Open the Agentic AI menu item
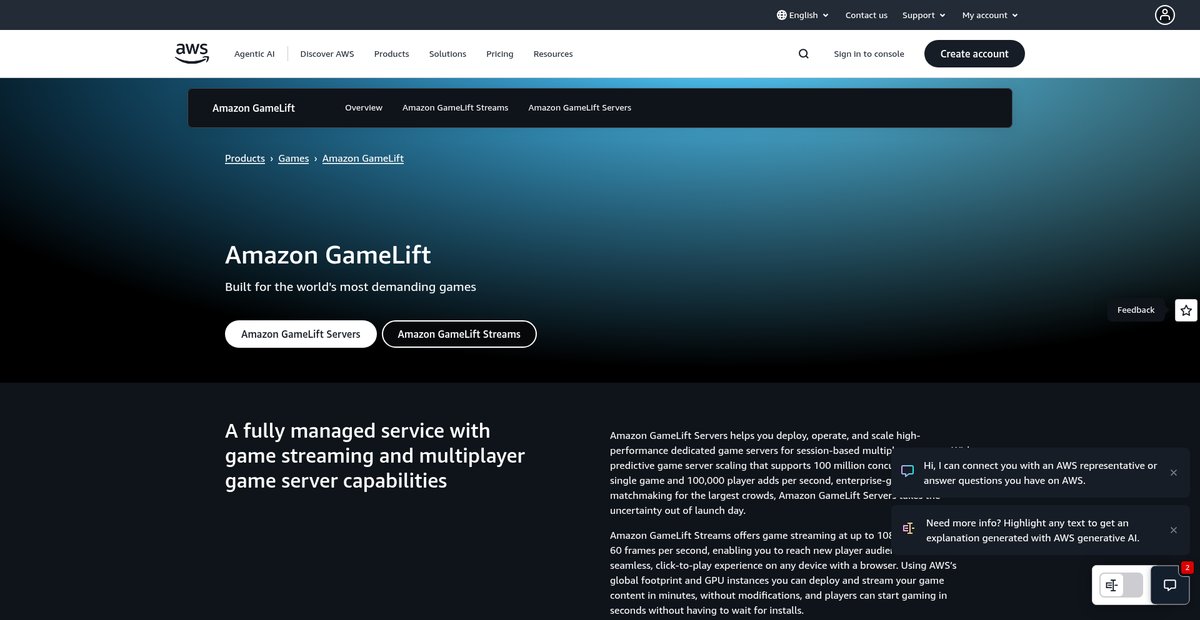This screenshot has height=620, width=1200. pyautogui.click(x=254, y=54)
